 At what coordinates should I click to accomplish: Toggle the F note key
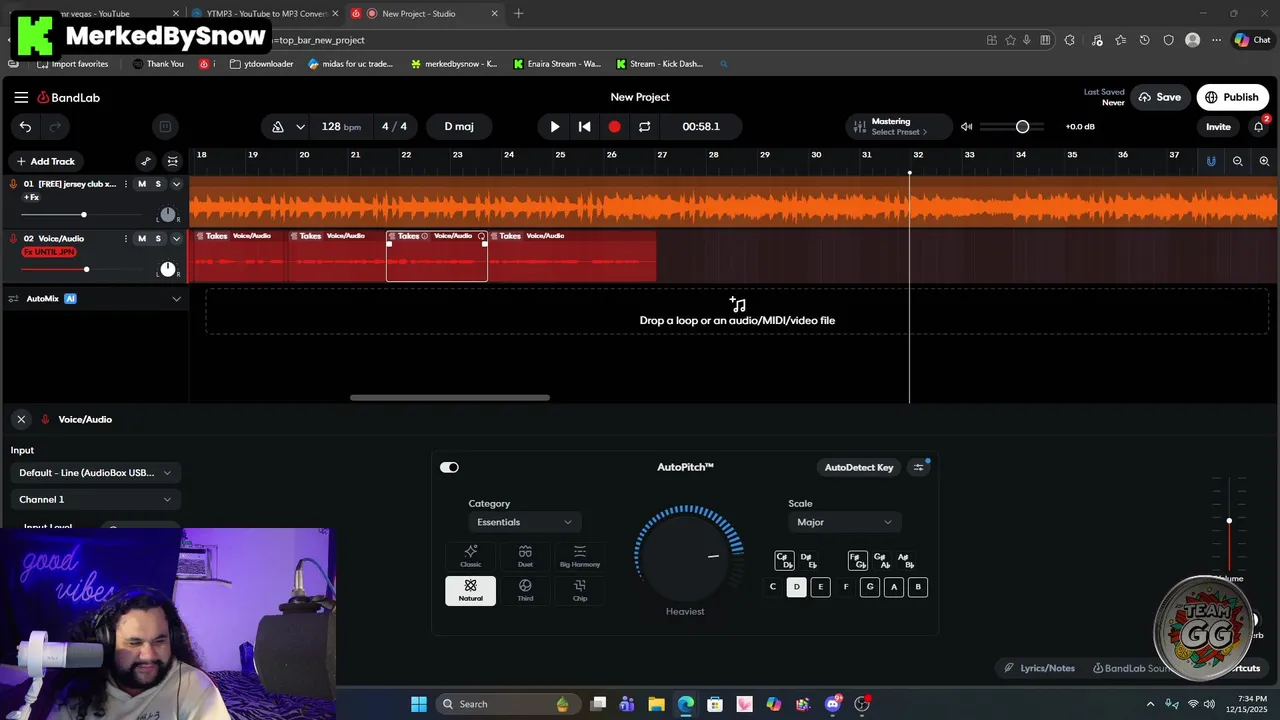(846, 587)
